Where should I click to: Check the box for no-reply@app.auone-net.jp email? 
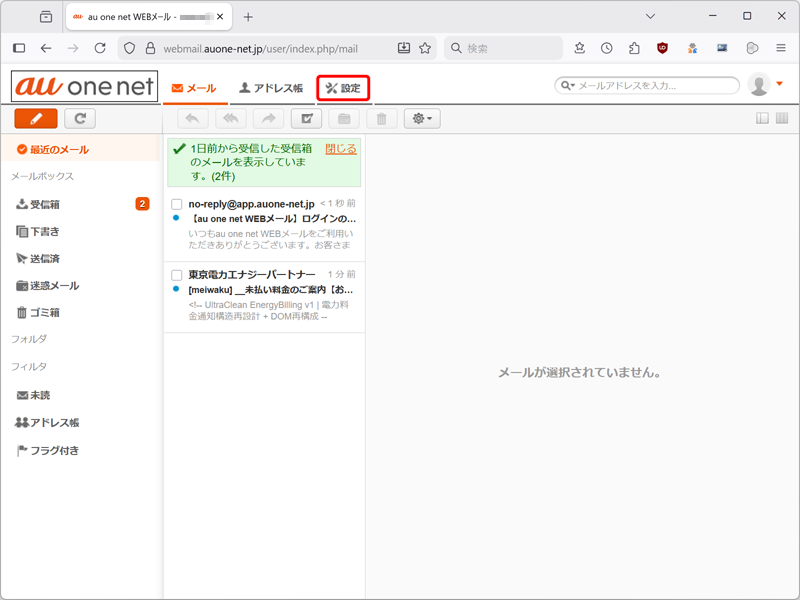click(x=177, y=205)
